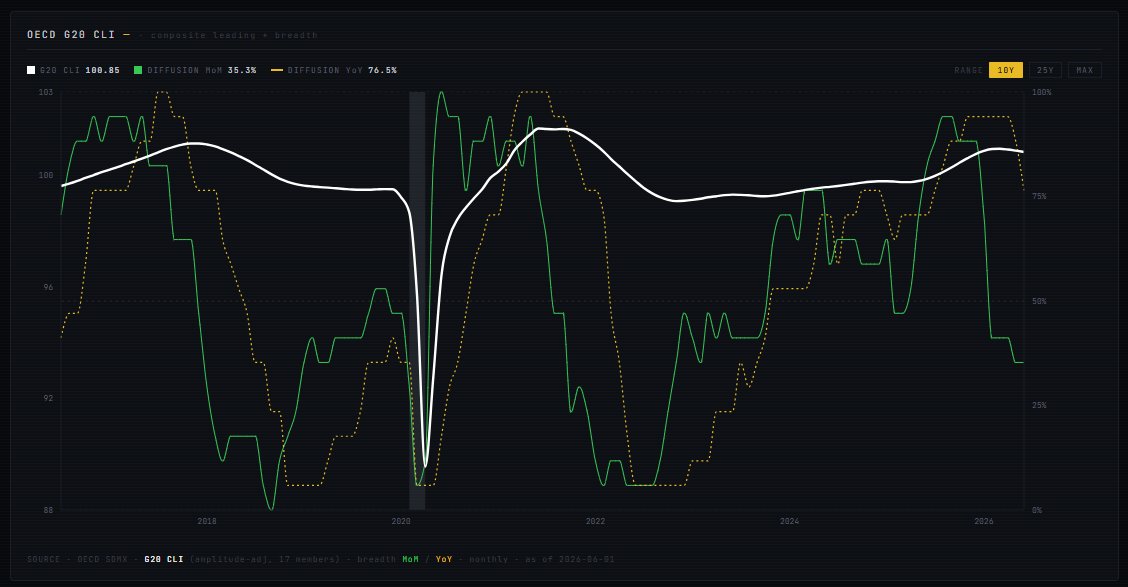This screenshot has width=1128, height=587.
Task: Click the 92 left-axis label
Action: (x=48, y=398)
